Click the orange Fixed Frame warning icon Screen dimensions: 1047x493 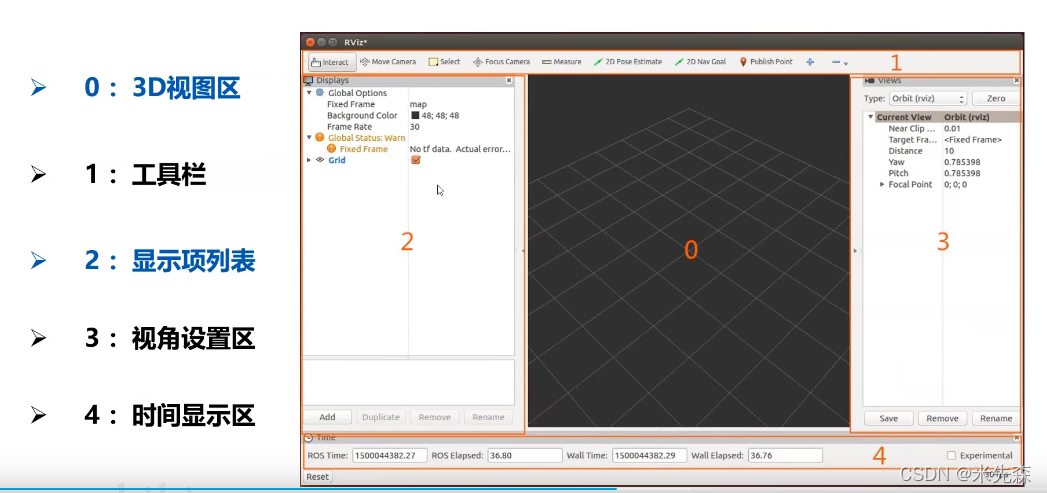click(x=332, y=149)
